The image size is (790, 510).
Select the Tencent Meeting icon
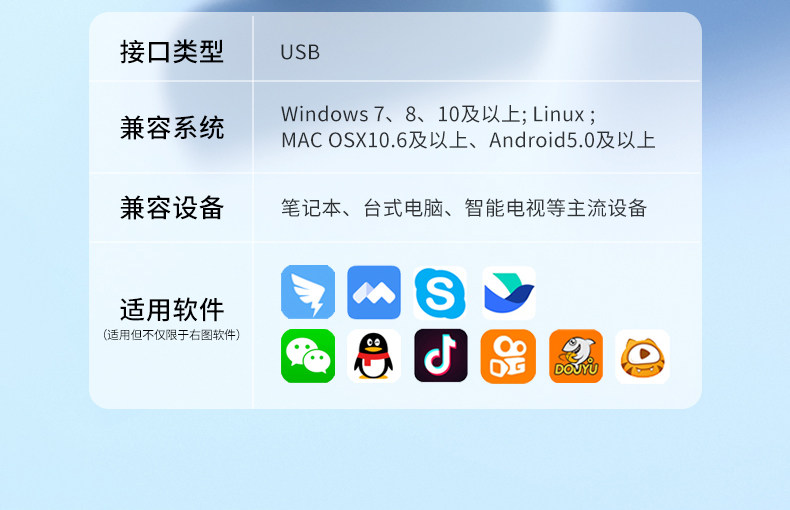374,292
